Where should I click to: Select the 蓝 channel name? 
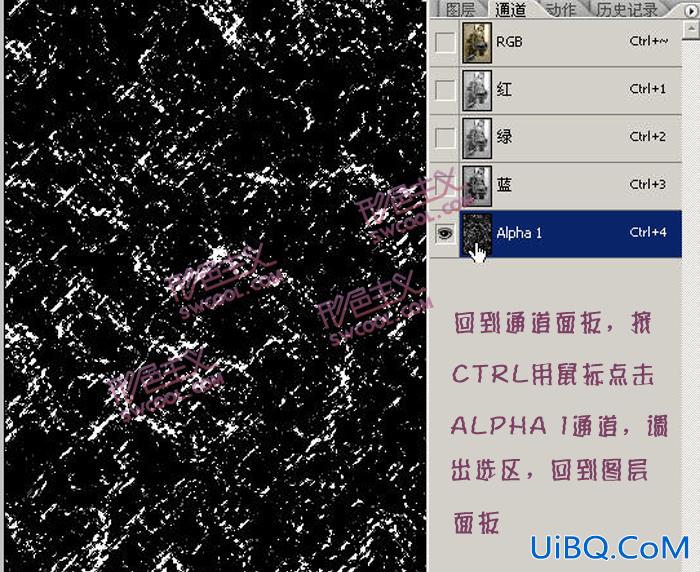504,184
